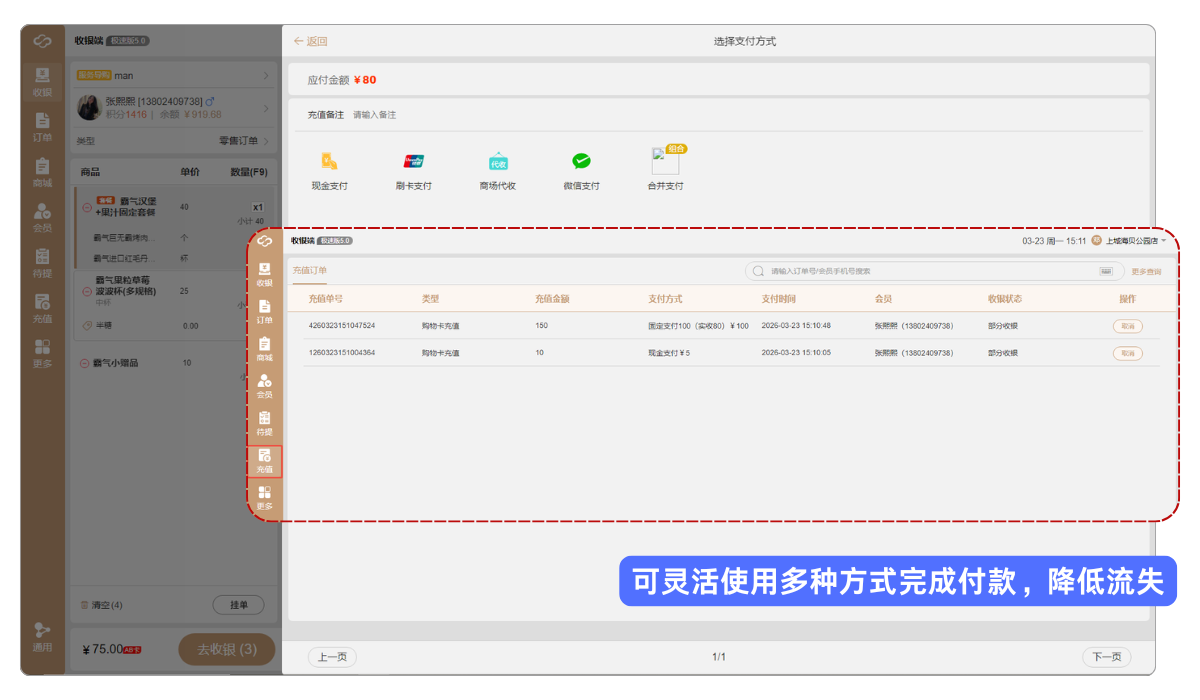
Task: Pay with 微信支付 WeChat icon
Action: (x=581, y=162)
